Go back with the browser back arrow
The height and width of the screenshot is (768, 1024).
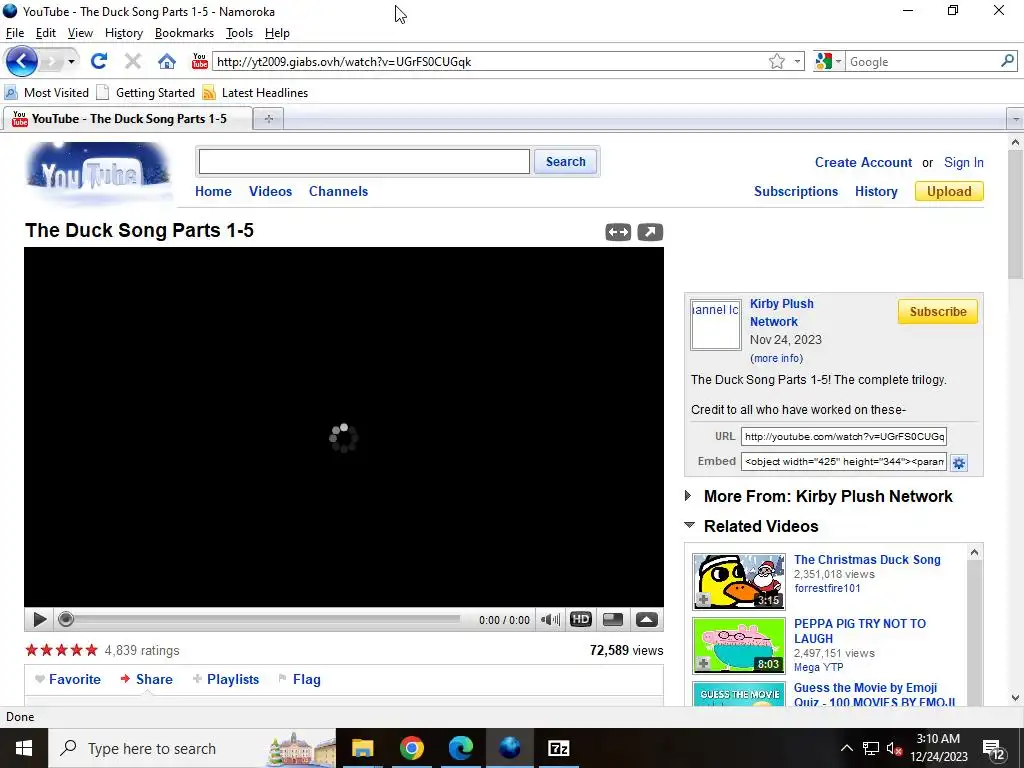(x=22, y=61)
